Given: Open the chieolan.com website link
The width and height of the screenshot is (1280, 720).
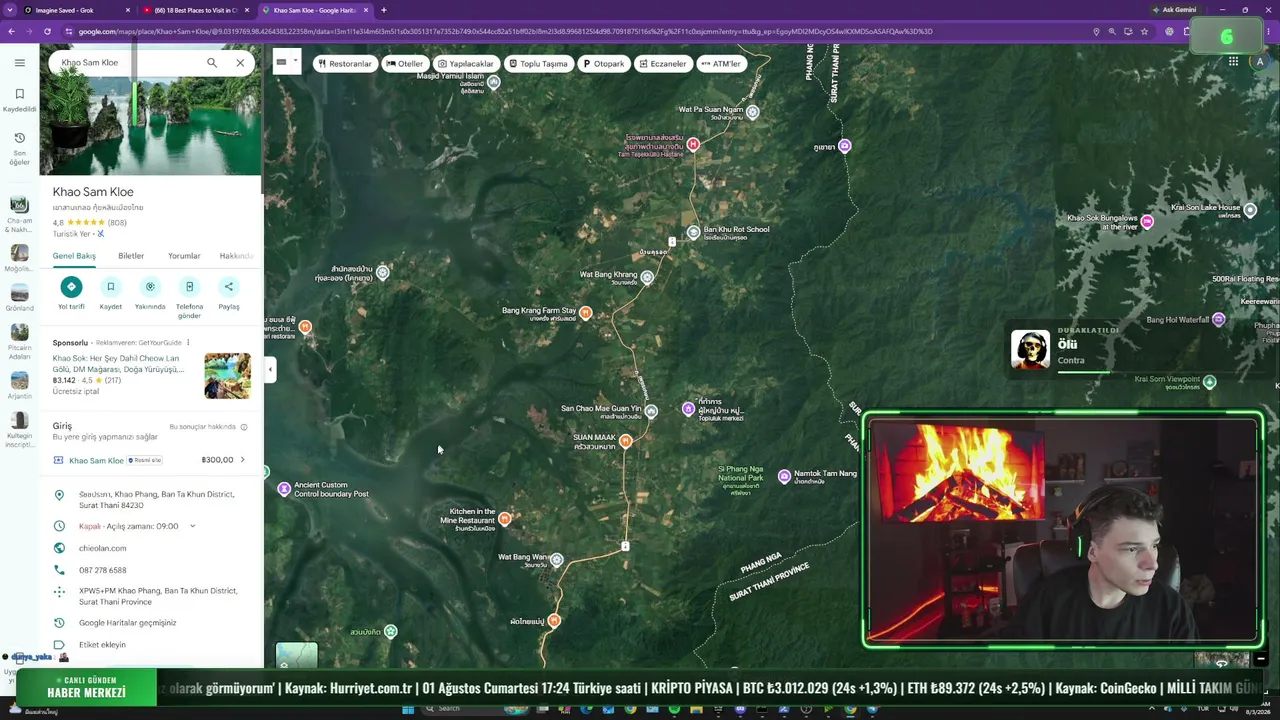Looking at the screenshot, I should (x=103, y=548).
